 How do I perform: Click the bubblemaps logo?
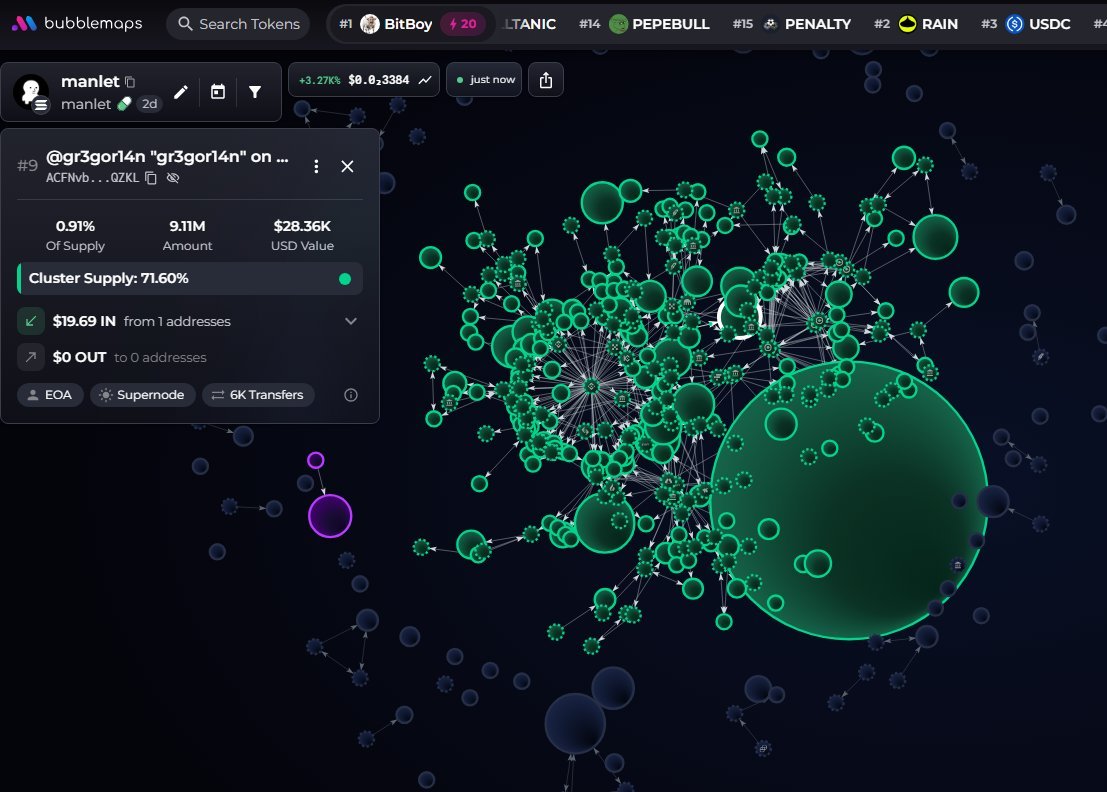(x=77, y=23)
